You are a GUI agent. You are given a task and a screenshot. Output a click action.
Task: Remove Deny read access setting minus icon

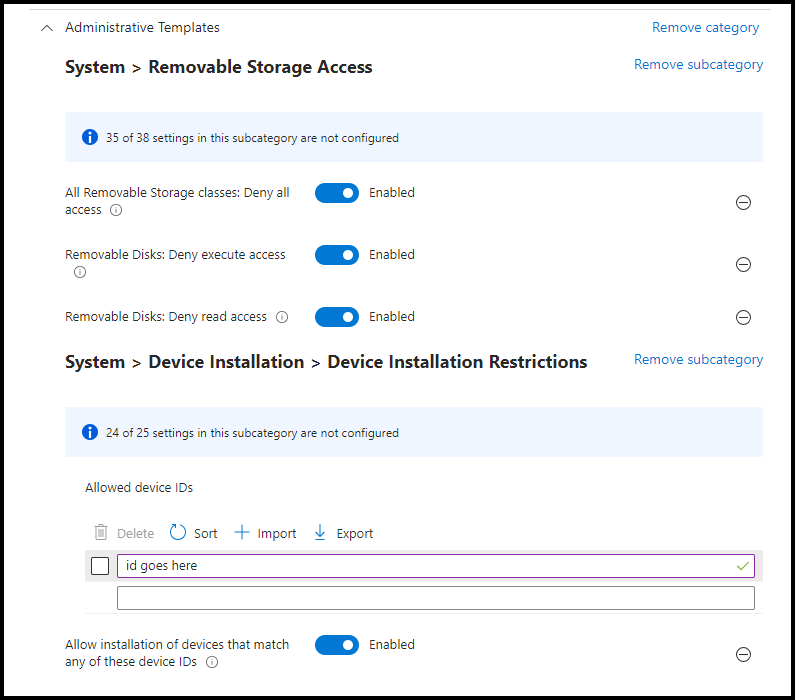[x=743, y=317]
